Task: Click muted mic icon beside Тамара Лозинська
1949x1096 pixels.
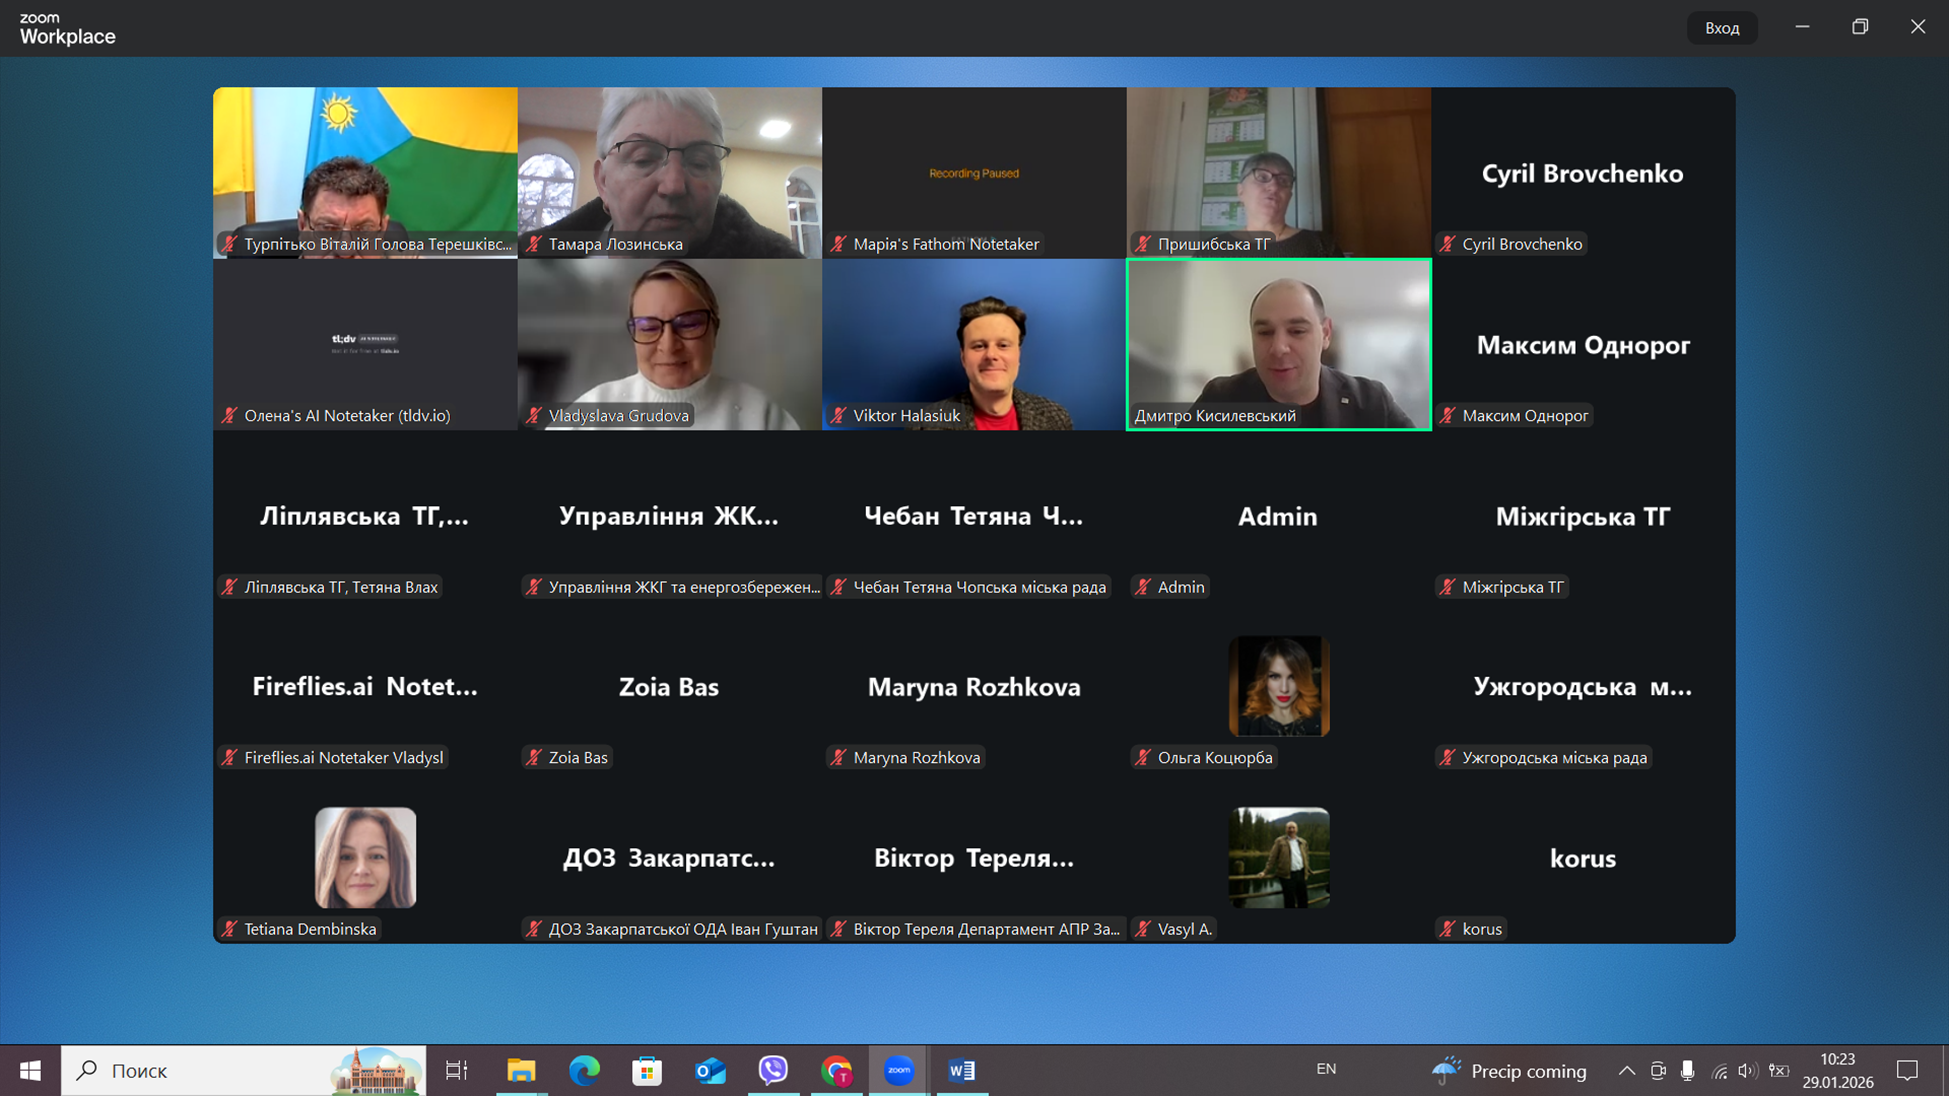Action: 534,244
